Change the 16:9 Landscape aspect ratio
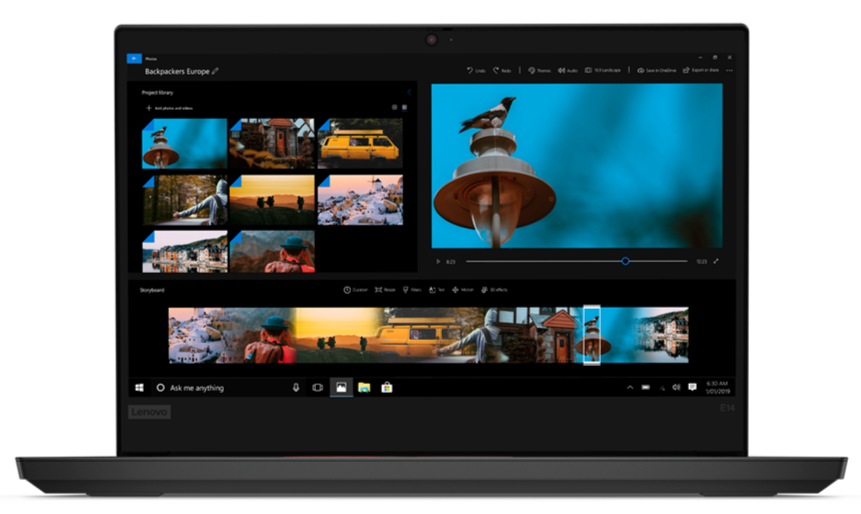Image resolution: width=861 pixels, height=514 pixels. tap(603, 70)
